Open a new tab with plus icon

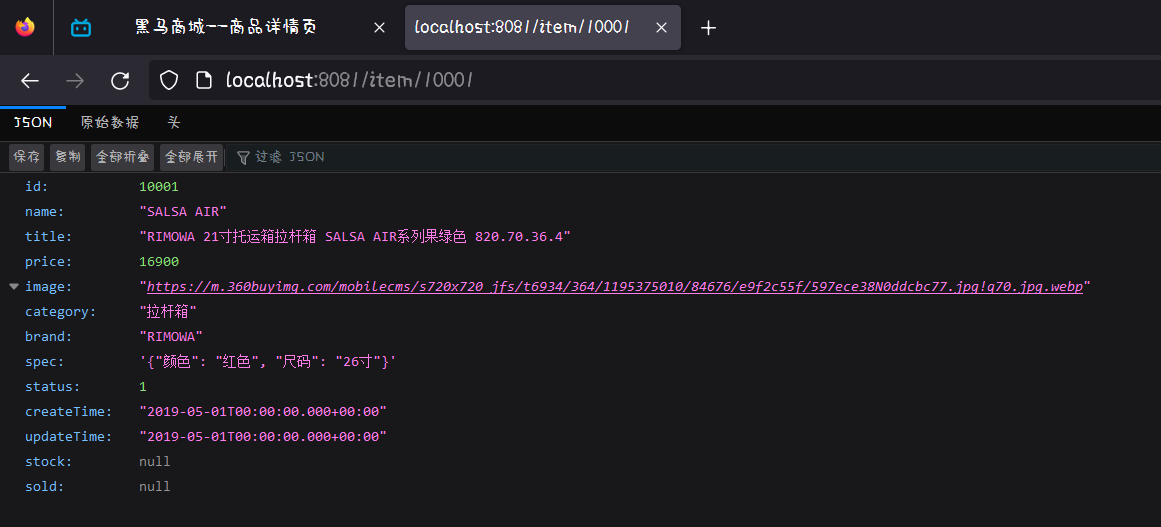pos(709,28)
